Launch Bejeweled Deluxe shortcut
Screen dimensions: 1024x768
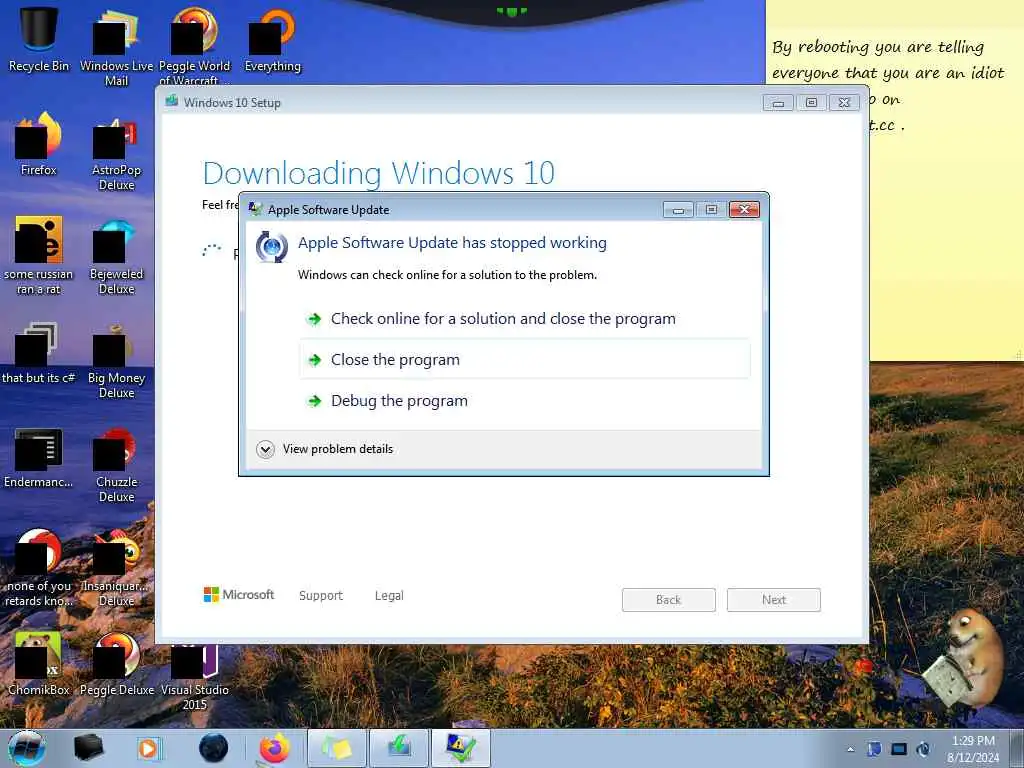116,256
